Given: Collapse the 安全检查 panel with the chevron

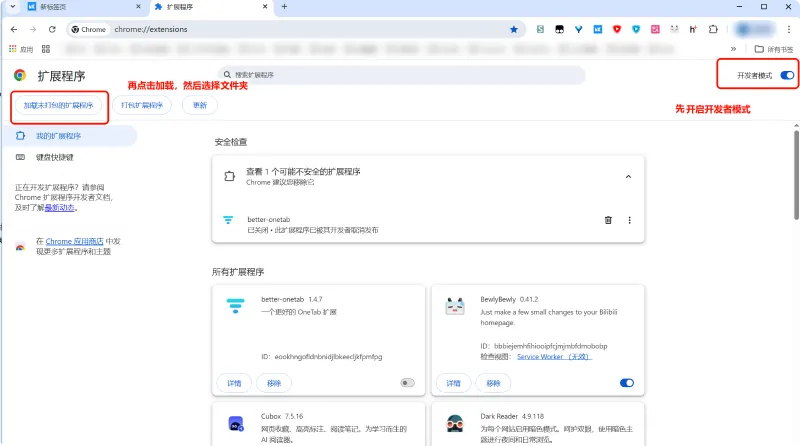Looking at the screenshot, I should [629, 177].
